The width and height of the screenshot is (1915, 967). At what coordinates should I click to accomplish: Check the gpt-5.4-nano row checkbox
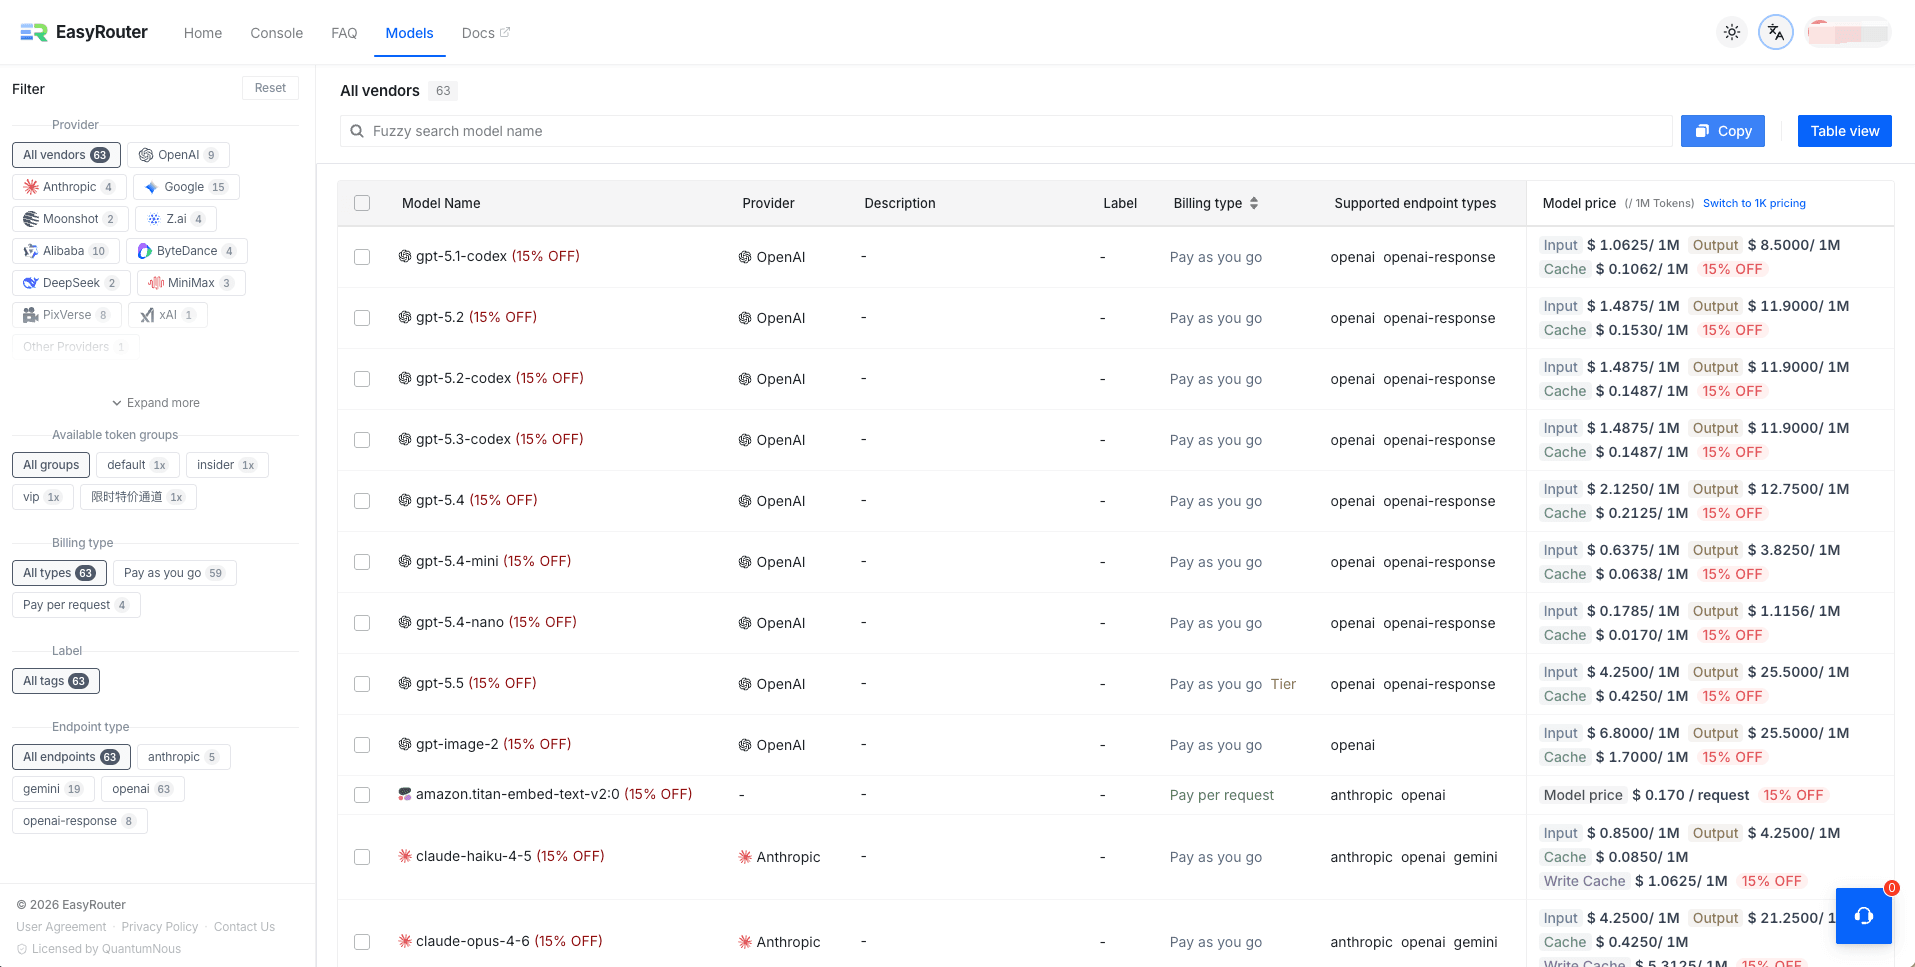pos(362,623)
